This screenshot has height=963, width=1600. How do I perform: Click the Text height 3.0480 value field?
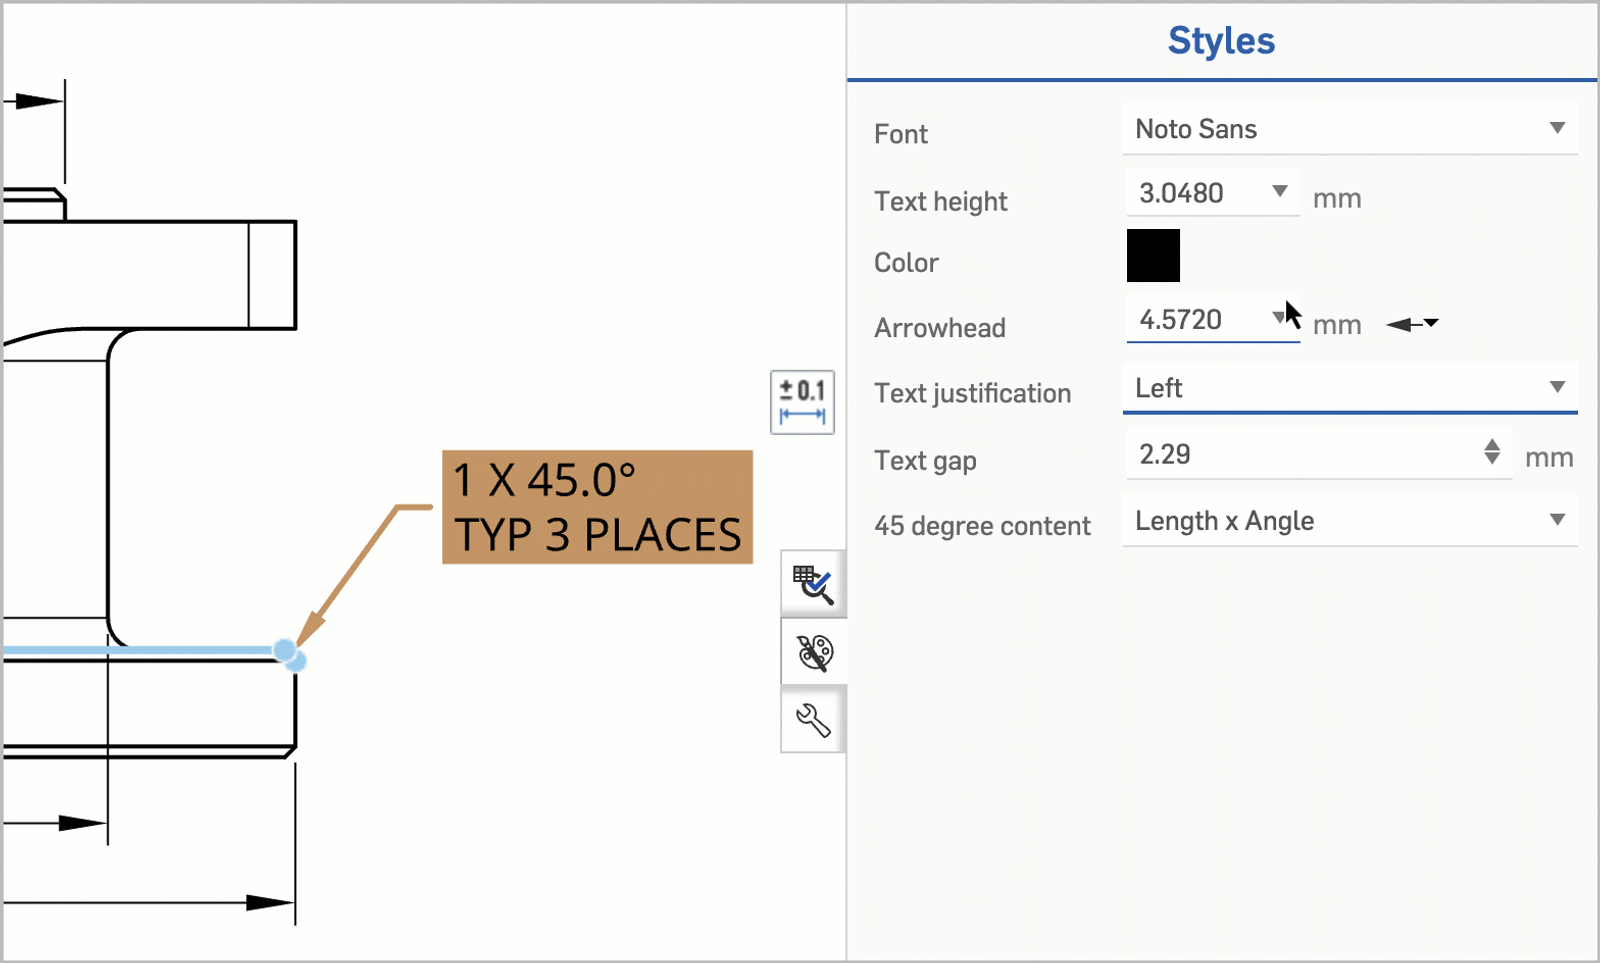1195,193
